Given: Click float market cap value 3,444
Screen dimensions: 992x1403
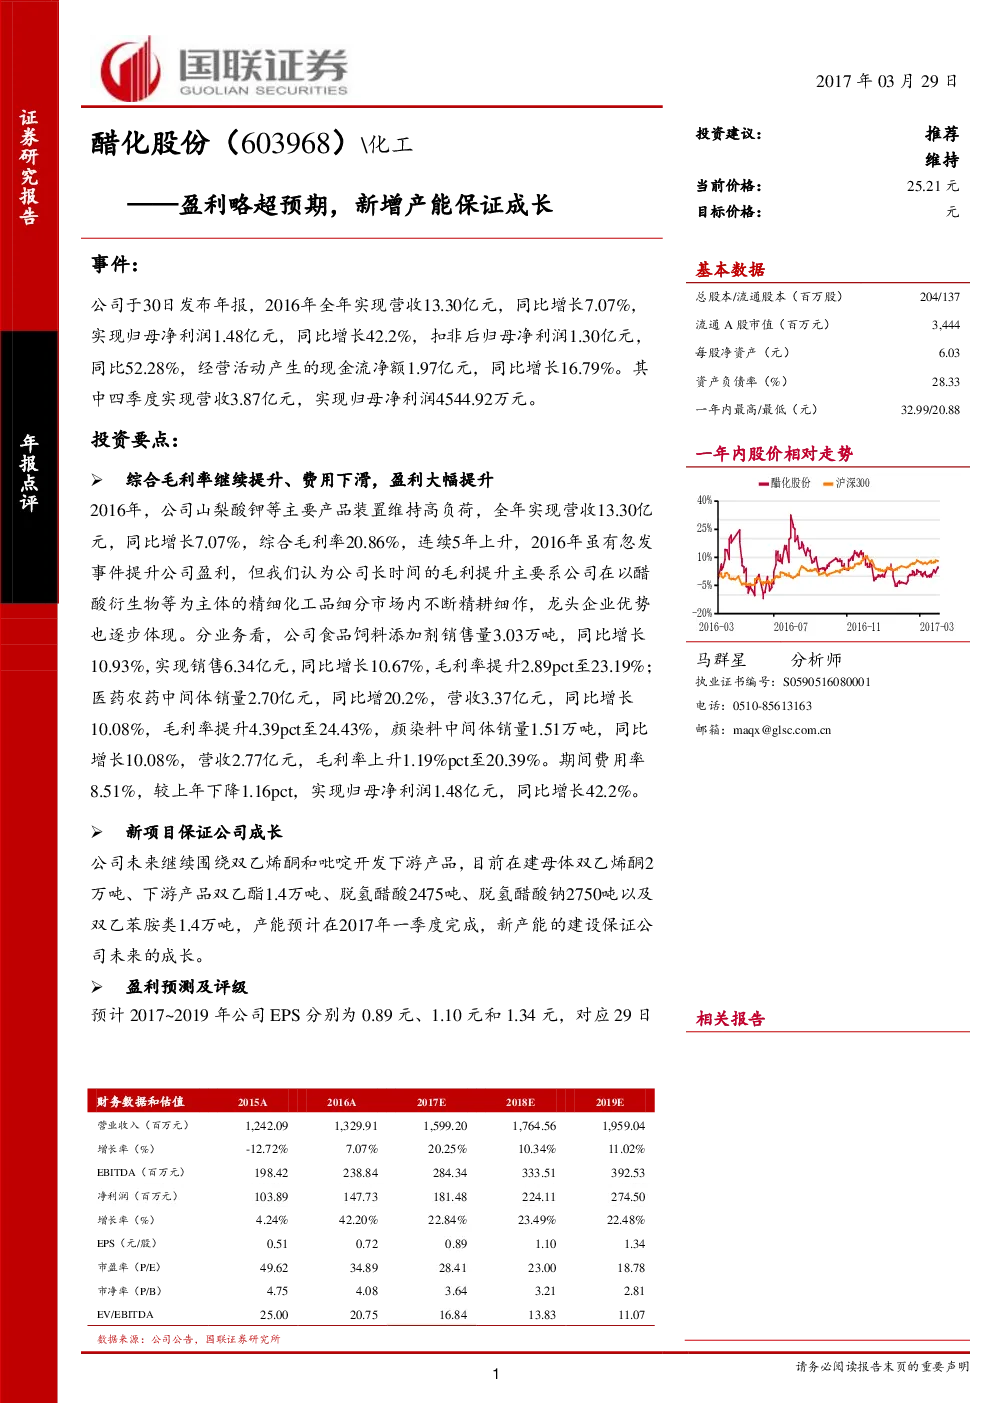Looking at the screenshot, I should (x=946, y=325).
